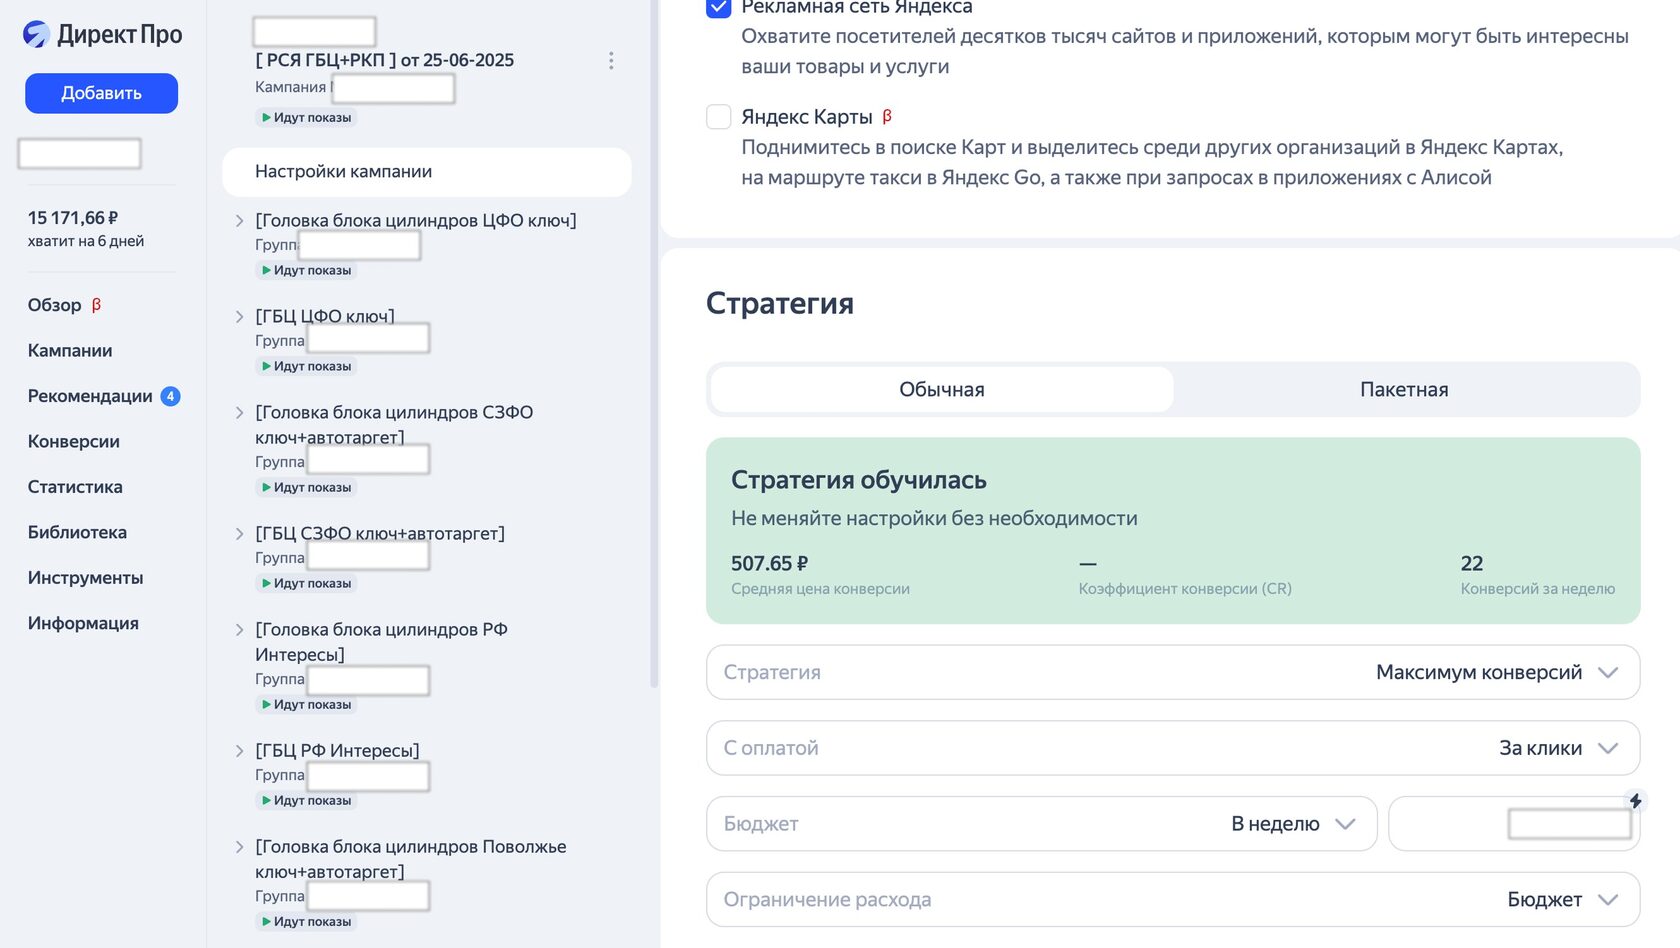This screenshot has width=1680, height=948.
Task: Open the Ограничение расхода dropdown
Action: [x=1173, y=899]
